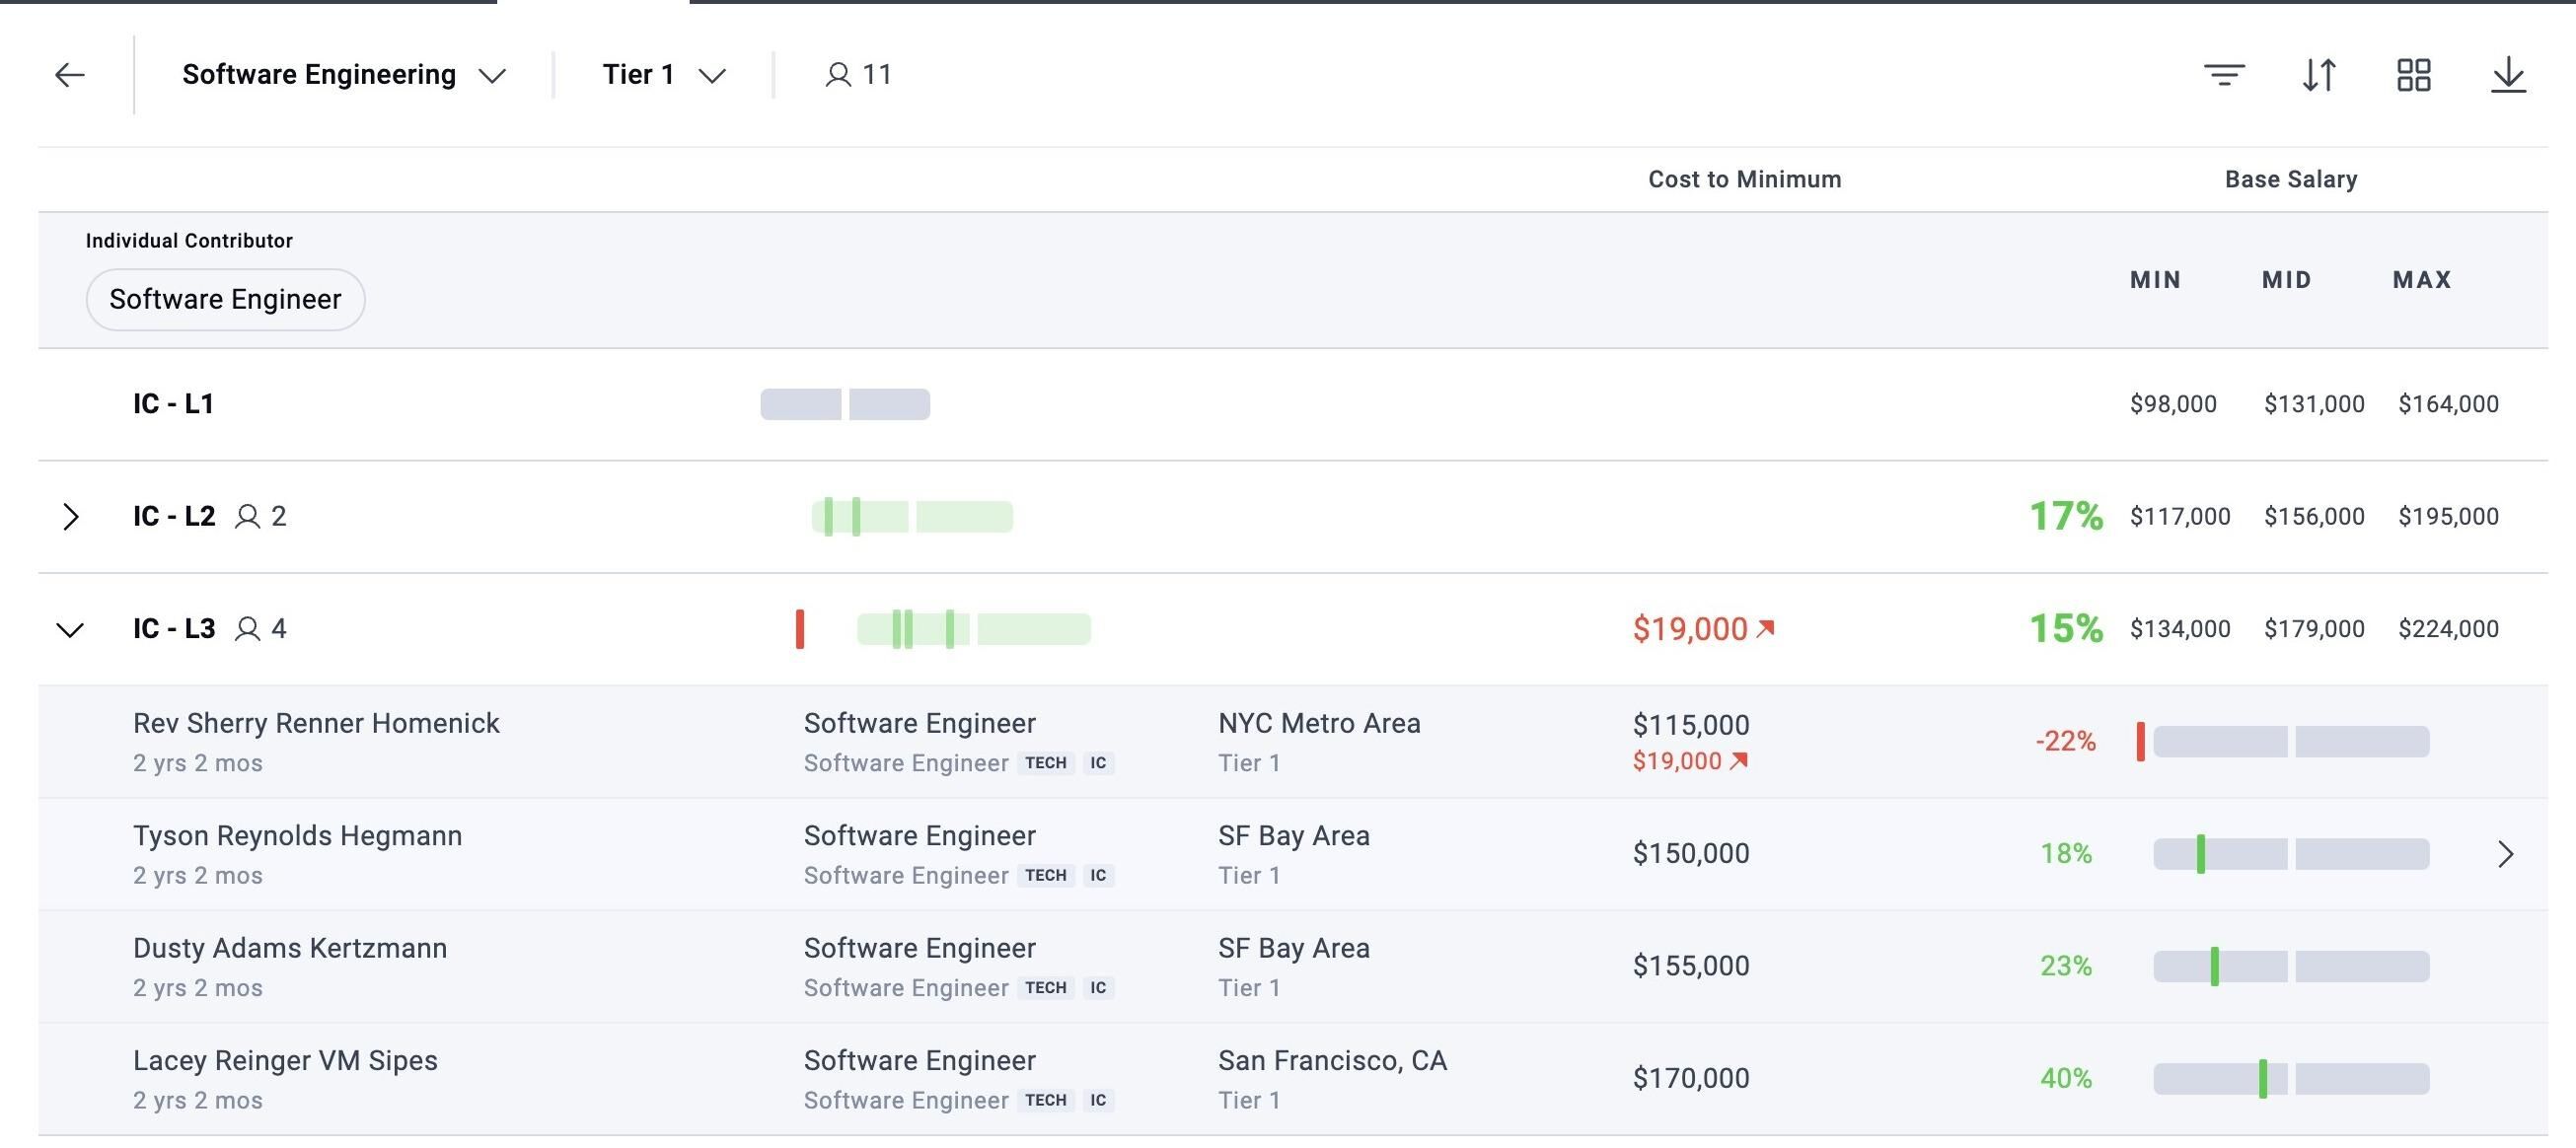The width and height of the screenshot is (2576, 1148).
Task: Click the Cost to Minimum column header
Action: pos(1744,179)
